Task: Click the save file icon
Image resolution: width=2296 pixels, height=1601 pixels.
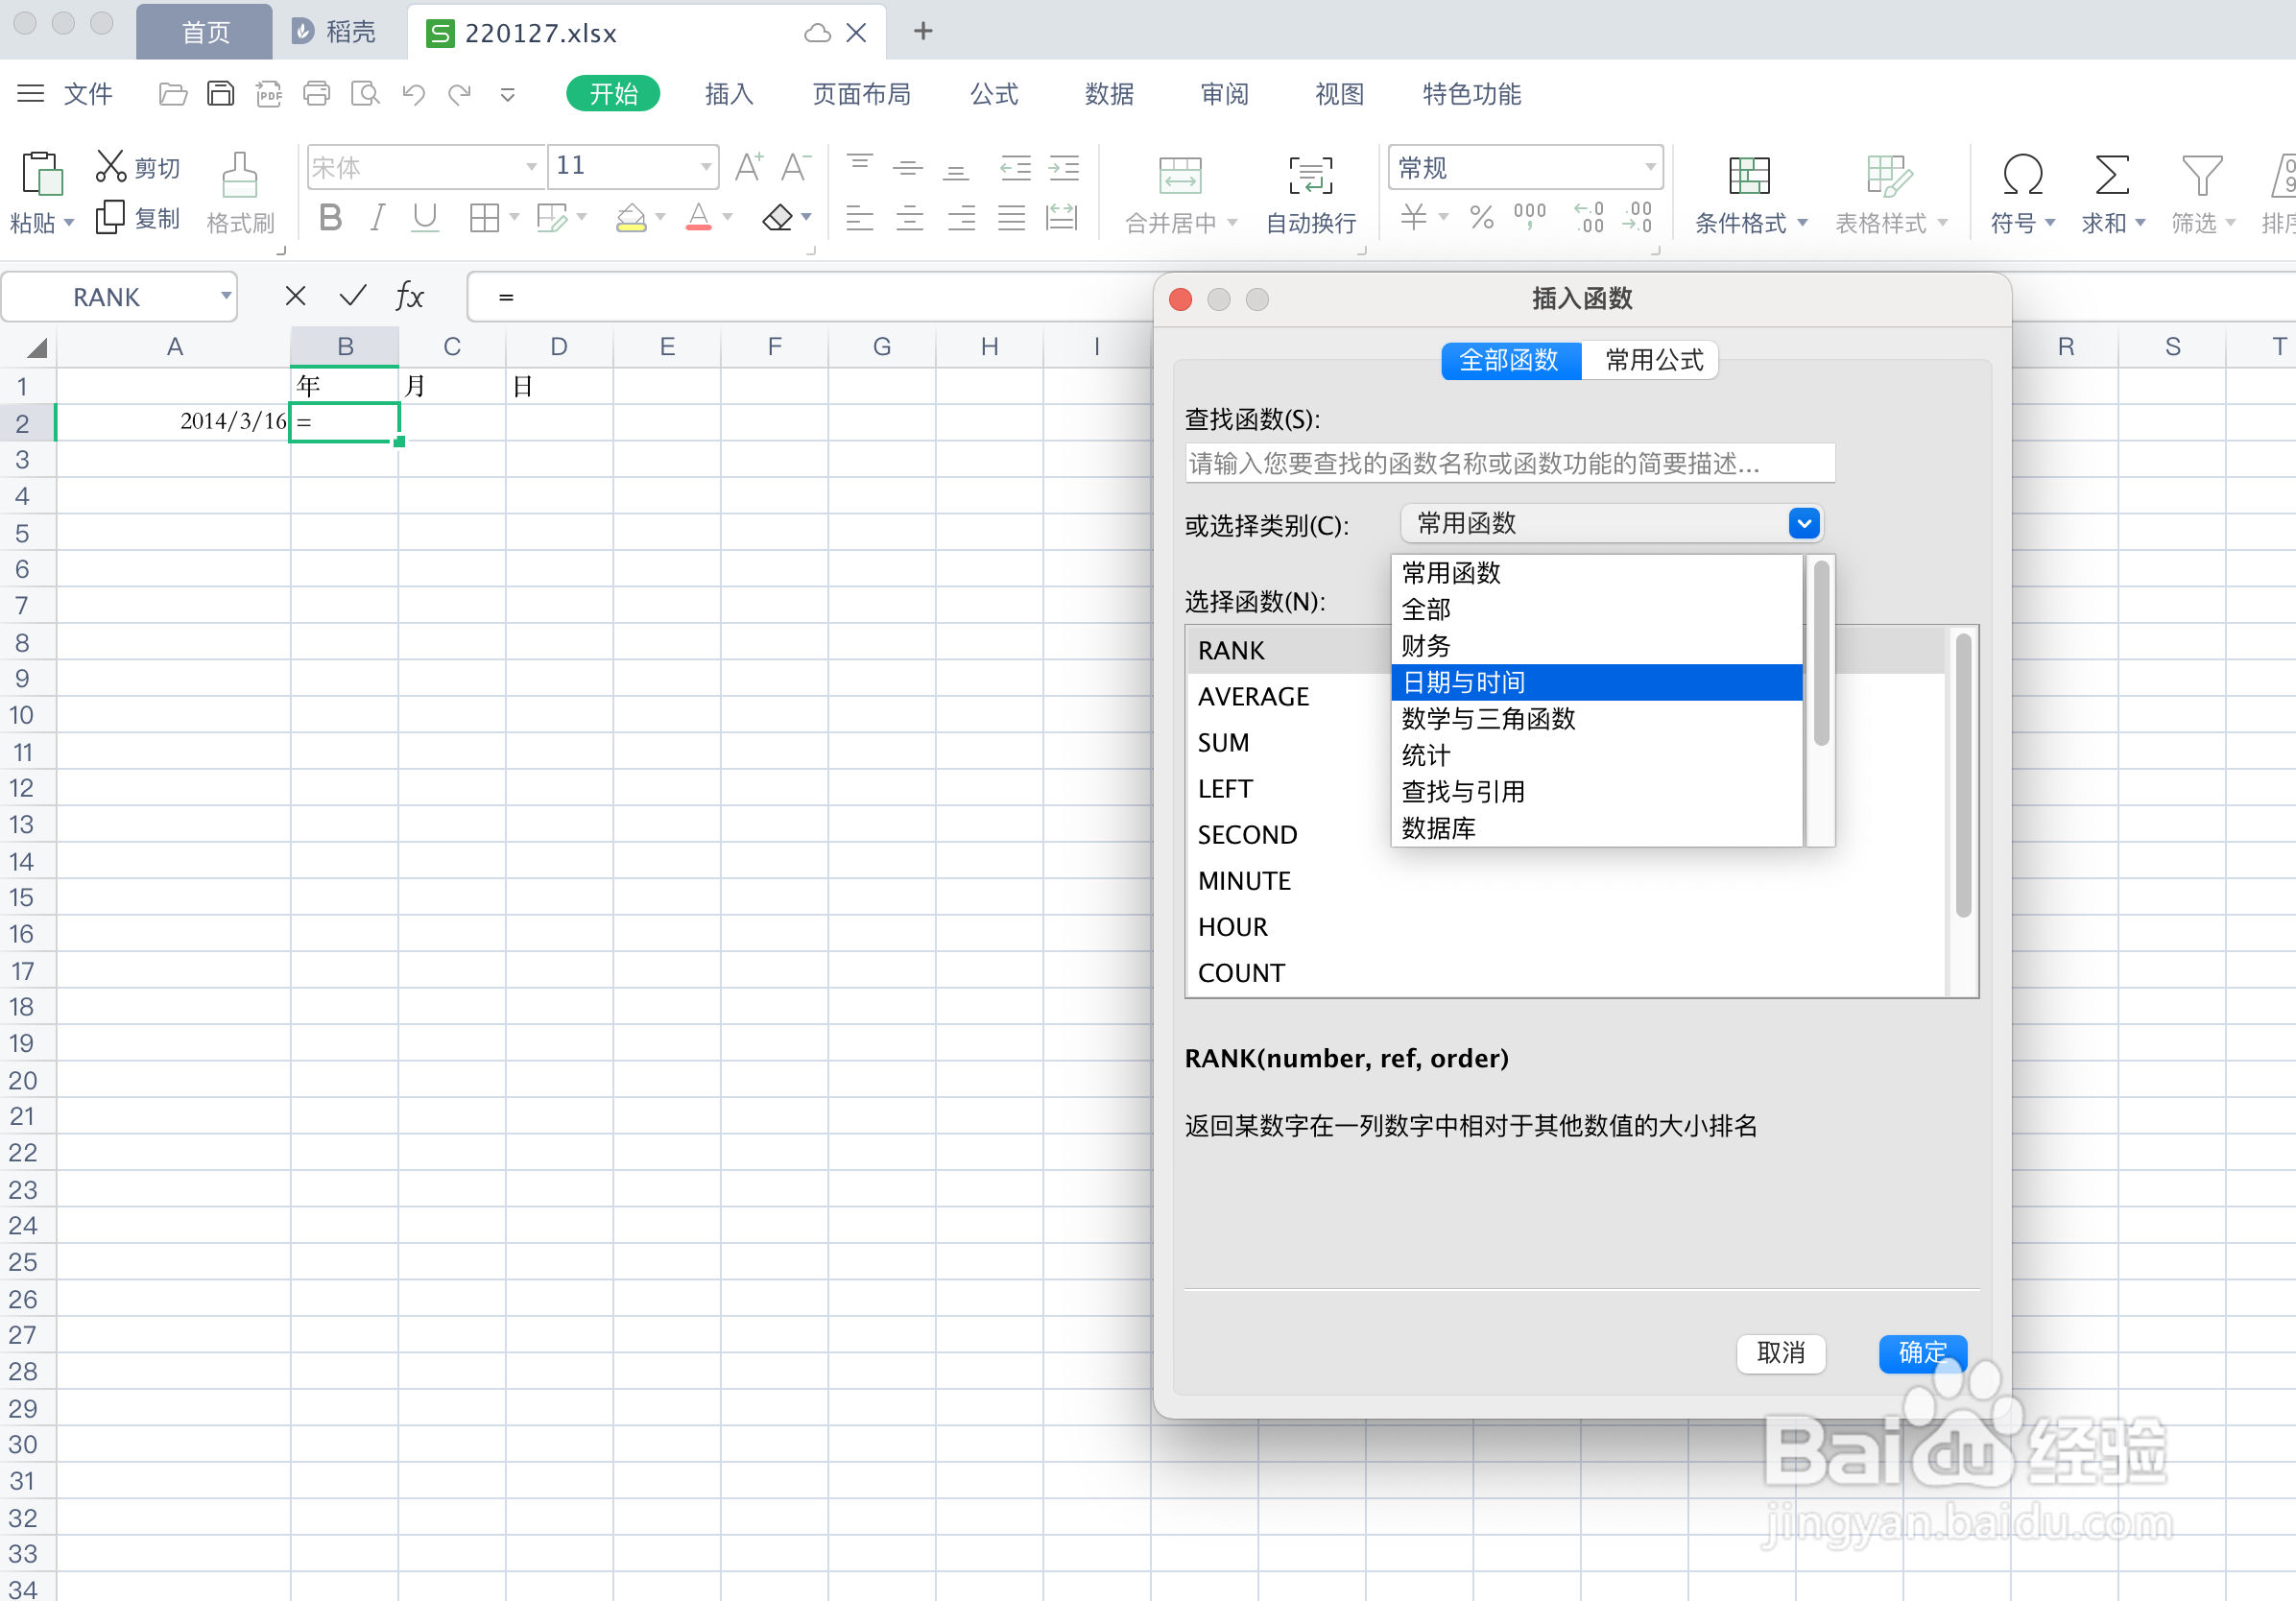Action: pyautogui.click(x=220, y=94)
